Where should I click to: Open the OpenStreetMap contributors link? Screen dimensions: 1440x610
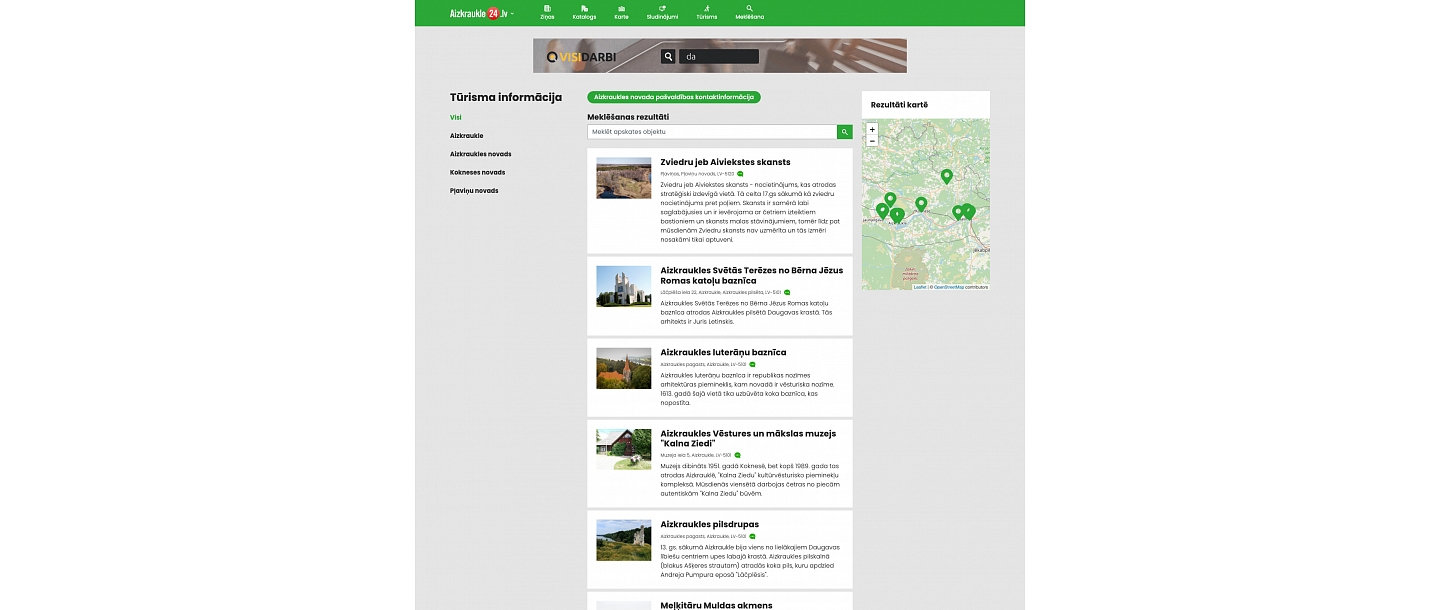click(x=948, y=287)
